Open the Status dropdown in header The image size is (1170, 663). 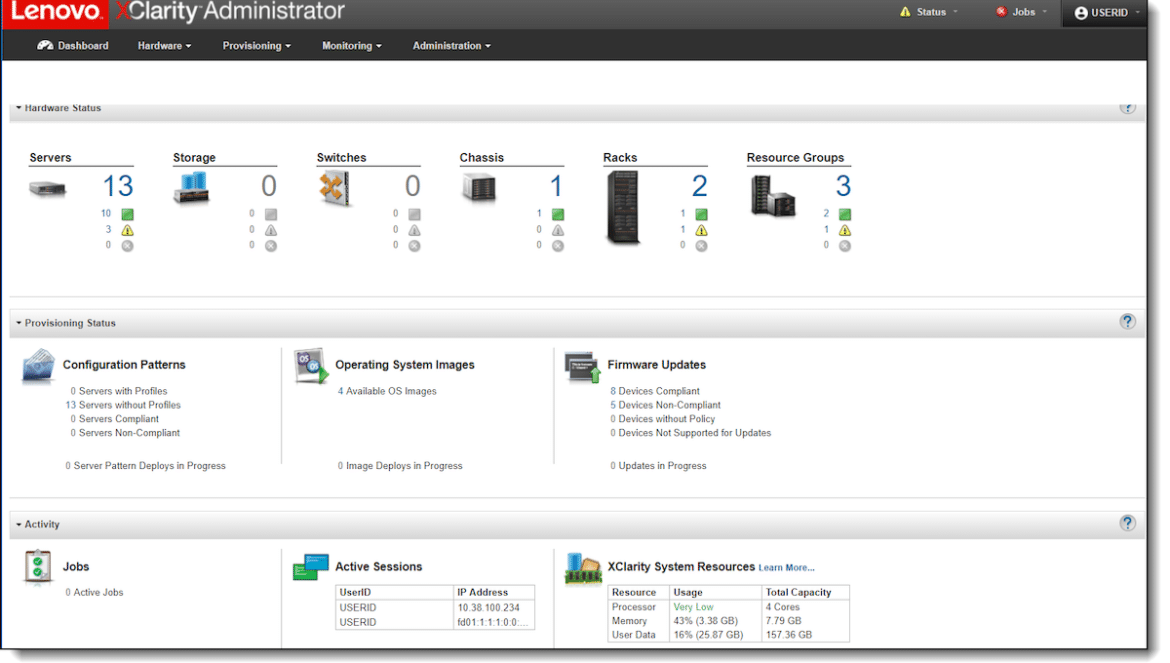(x=929, y=12)
